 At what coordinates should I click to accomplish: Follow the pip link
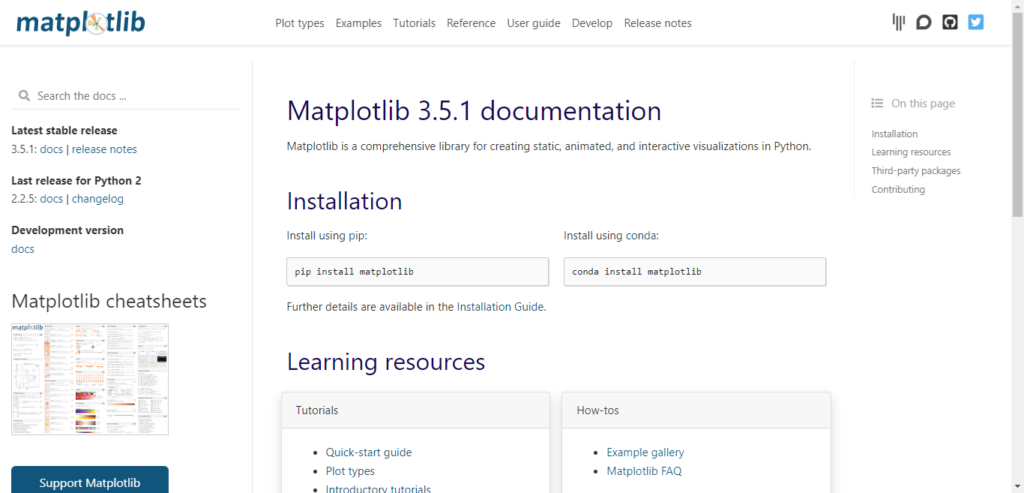[x=357, y=236]
